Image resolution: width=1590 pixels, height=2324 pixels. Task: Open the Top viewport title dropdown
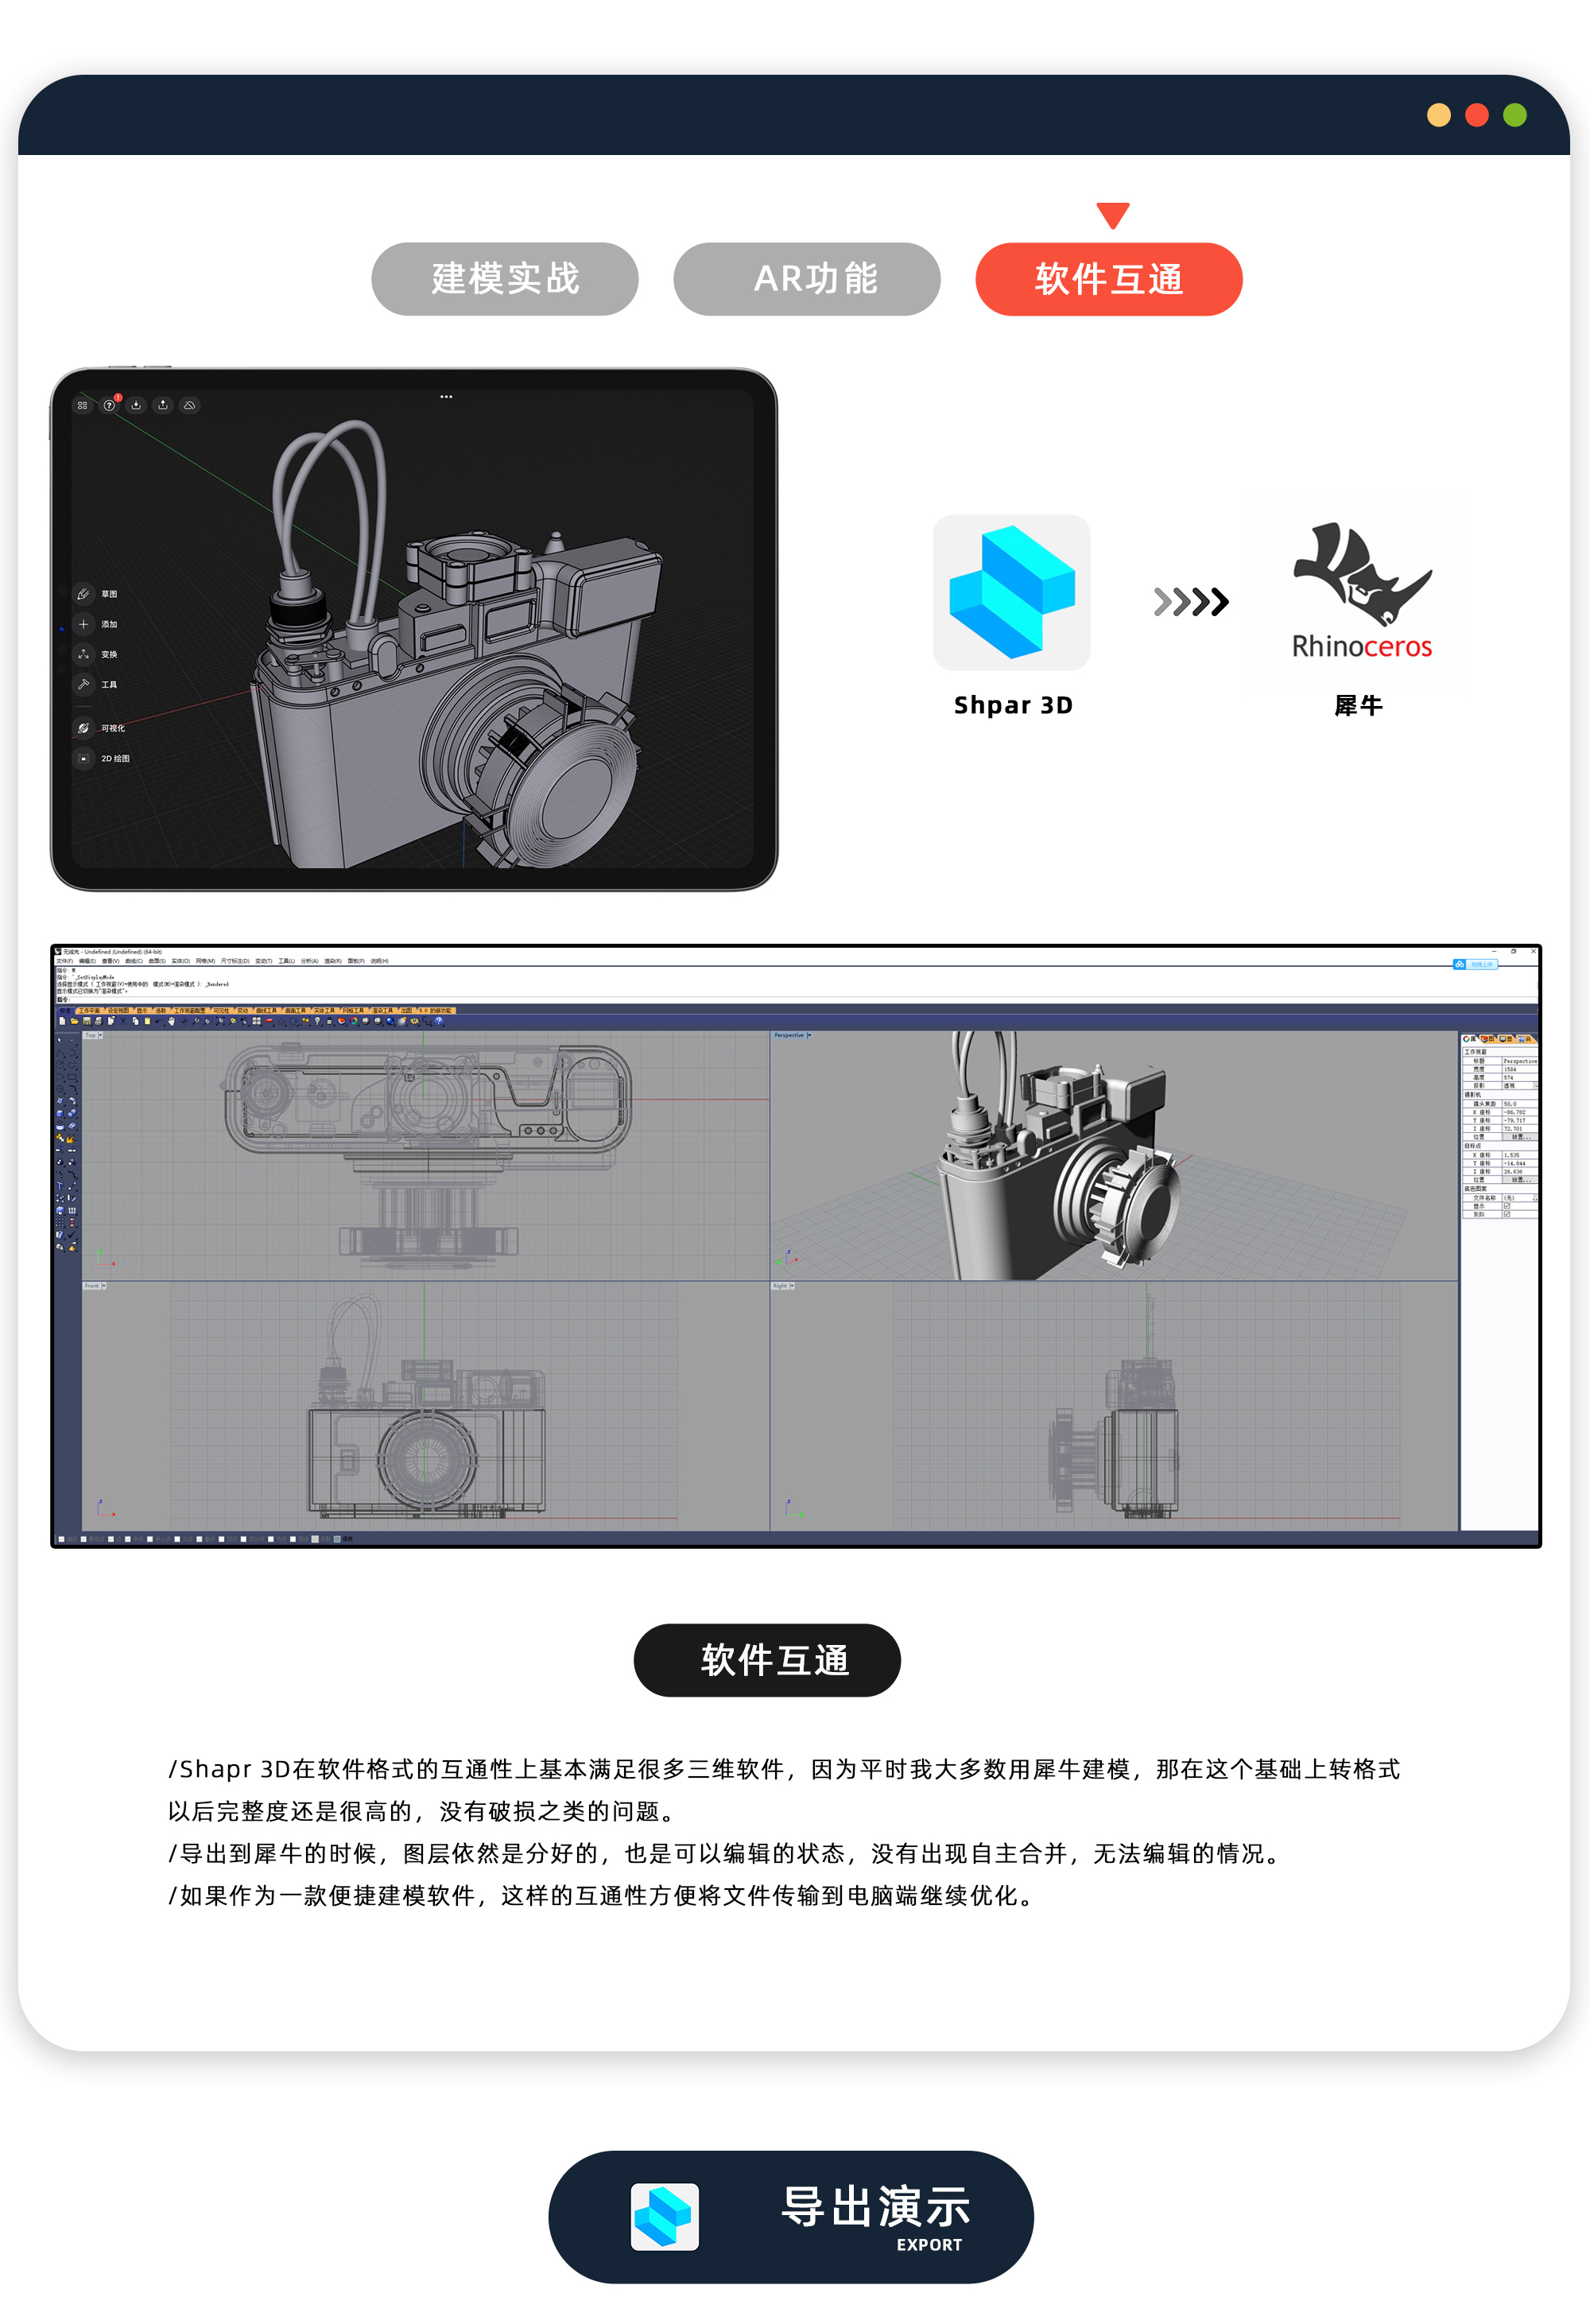pyautogui.click(x=99, y=1037)
